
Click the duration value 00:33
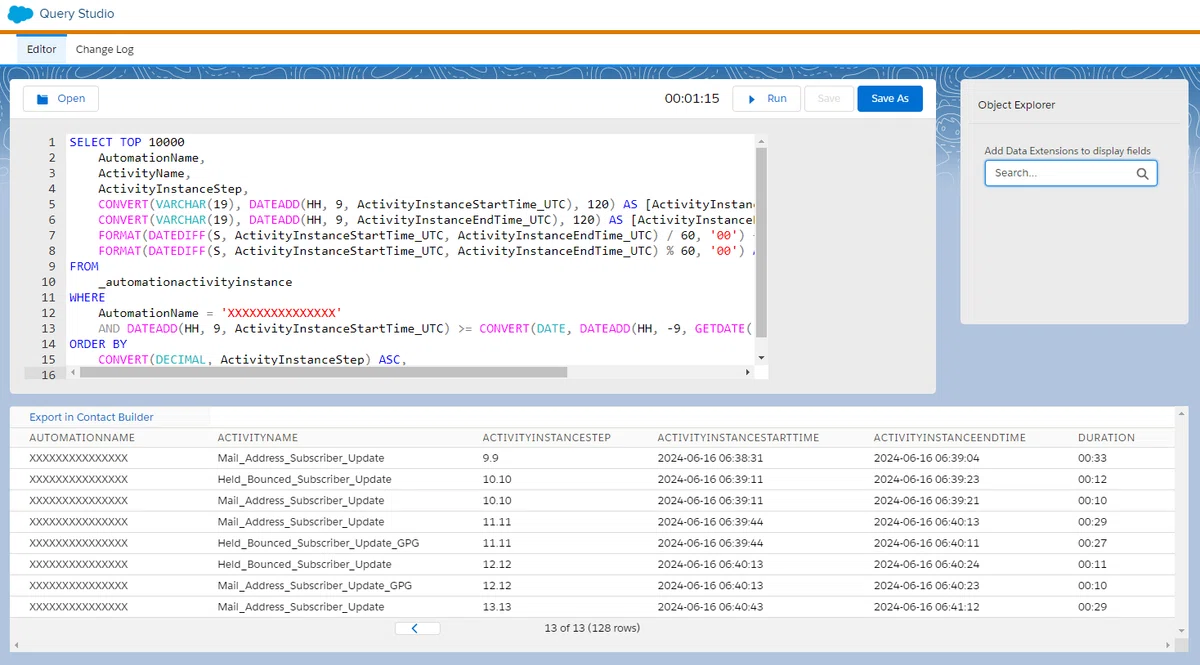coord(1092,459)
